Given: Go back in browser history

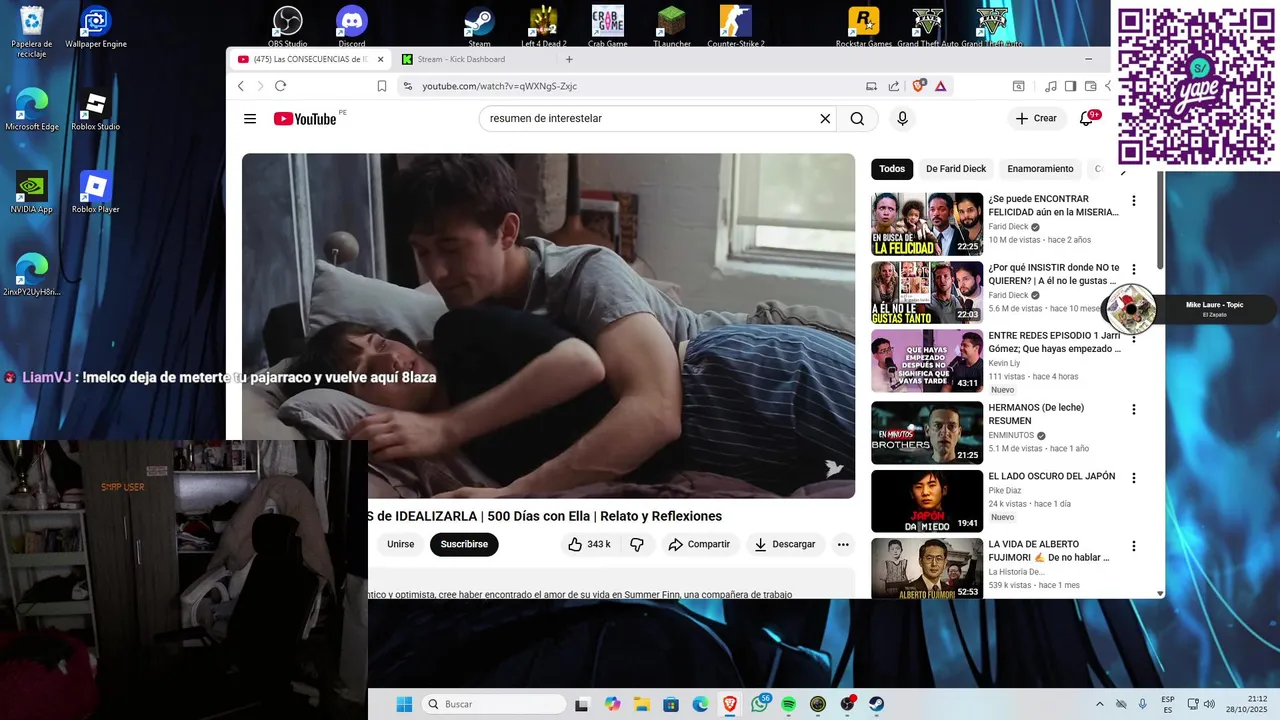Looking at the screenshot, I should (241, 86).
